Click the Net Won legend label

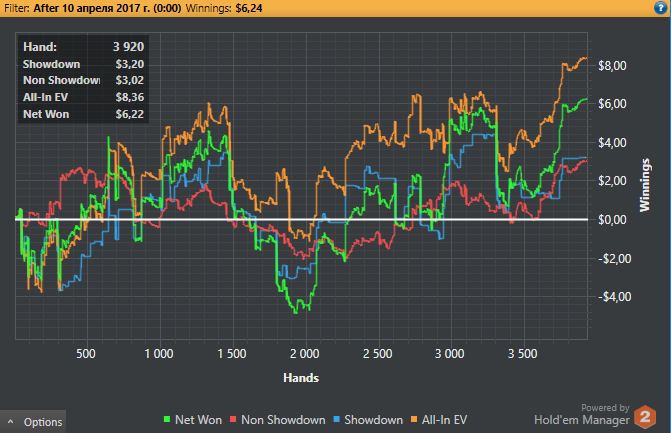click(199, 420)
